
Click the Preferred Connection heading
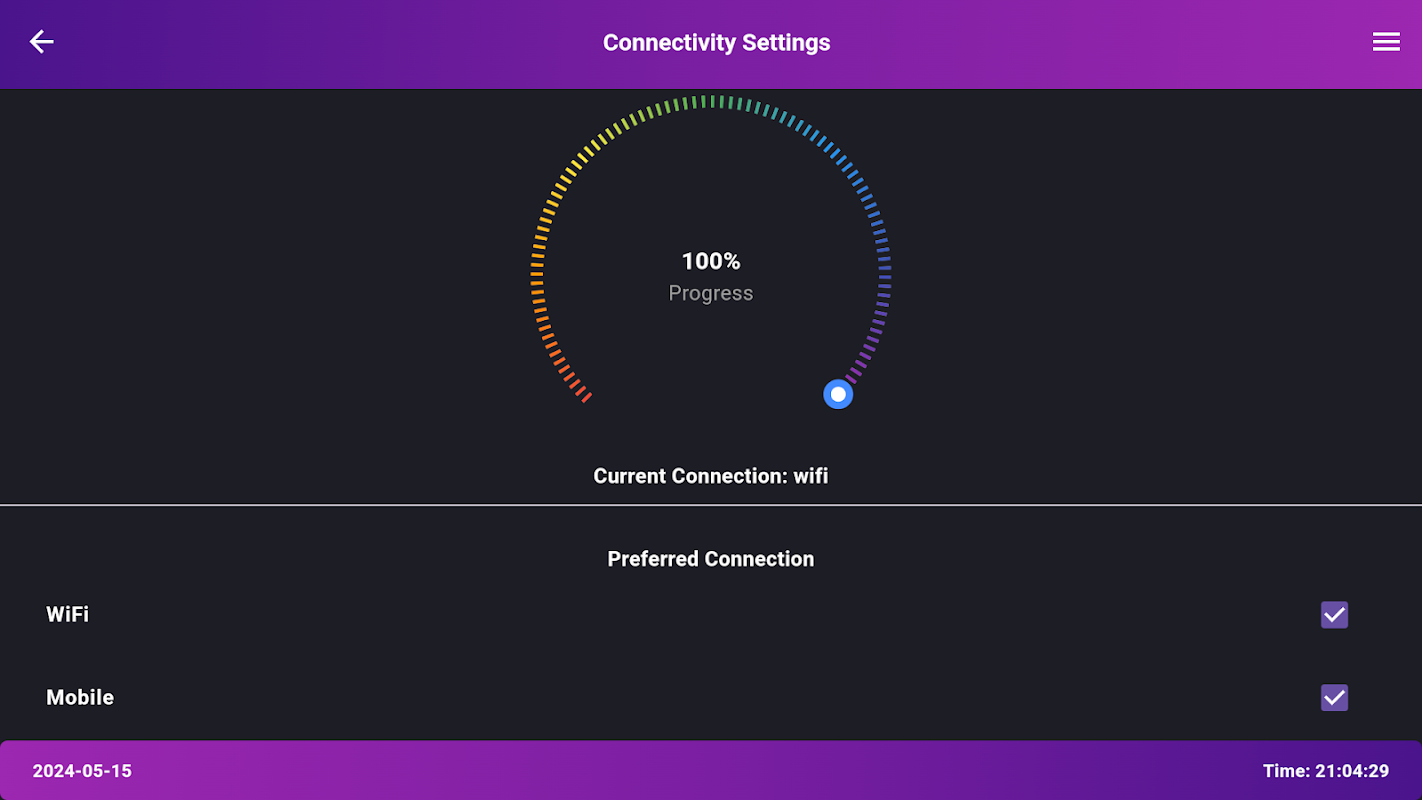[711, 559]
